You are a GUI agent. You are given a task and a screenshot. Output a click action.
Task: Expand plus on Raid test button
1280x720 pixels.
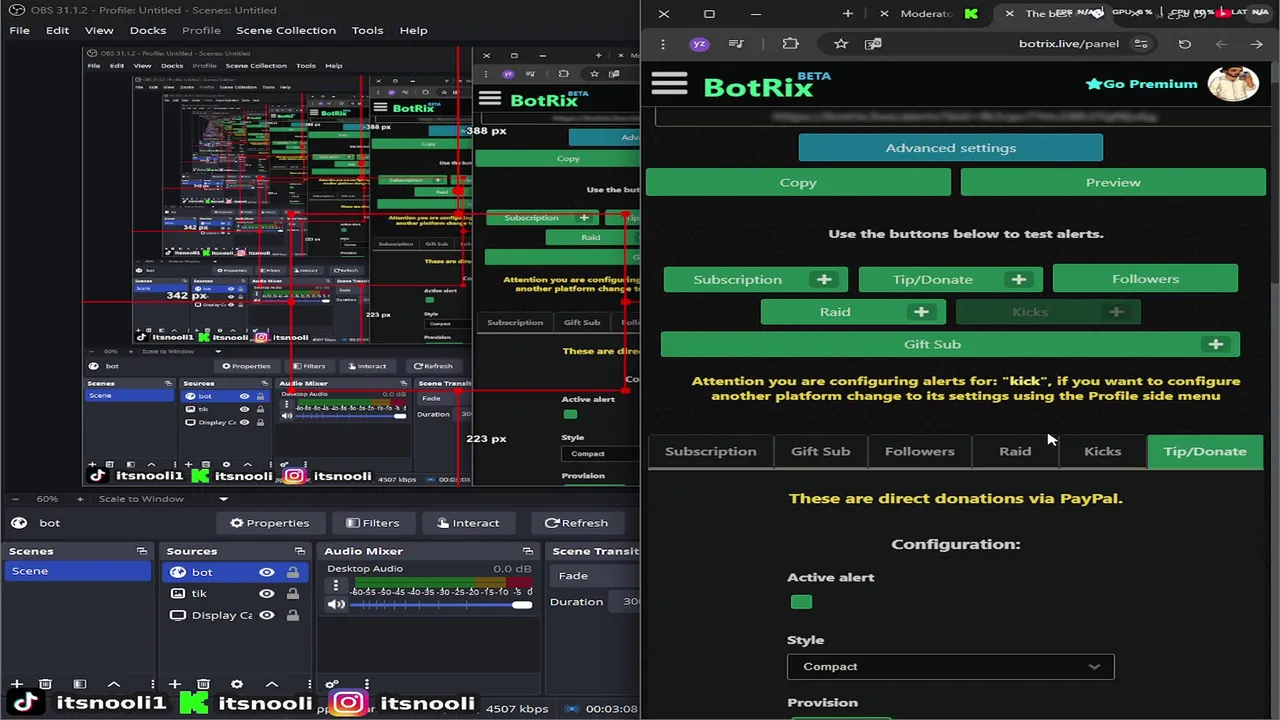(921, 312)
